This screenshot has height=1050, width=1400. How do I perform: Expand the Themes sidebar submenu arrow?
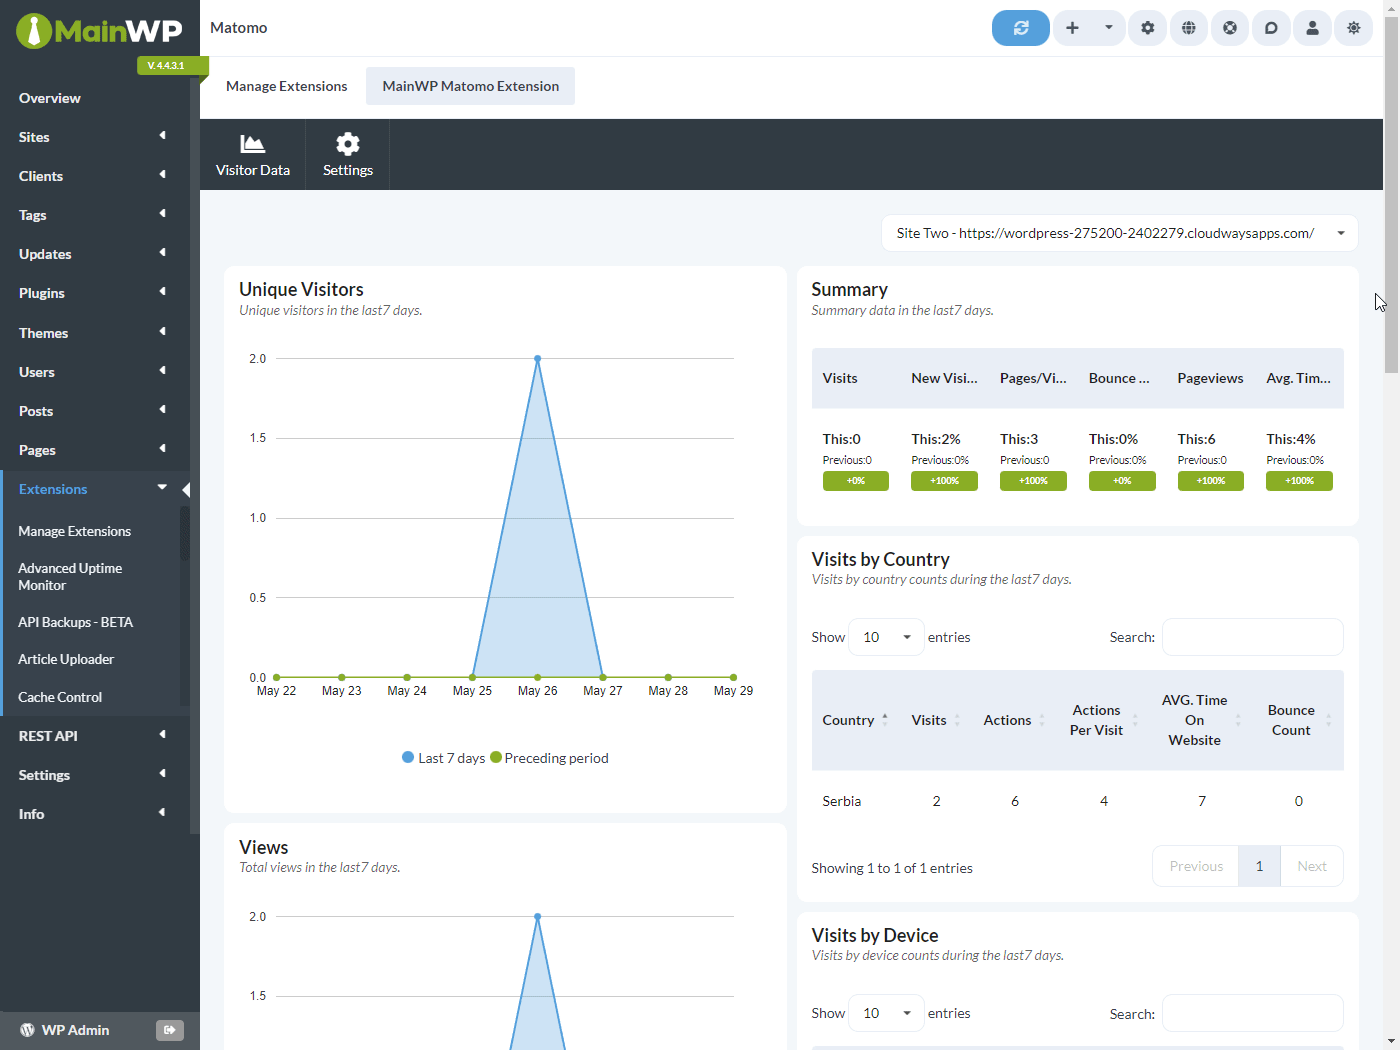[162, 332]
